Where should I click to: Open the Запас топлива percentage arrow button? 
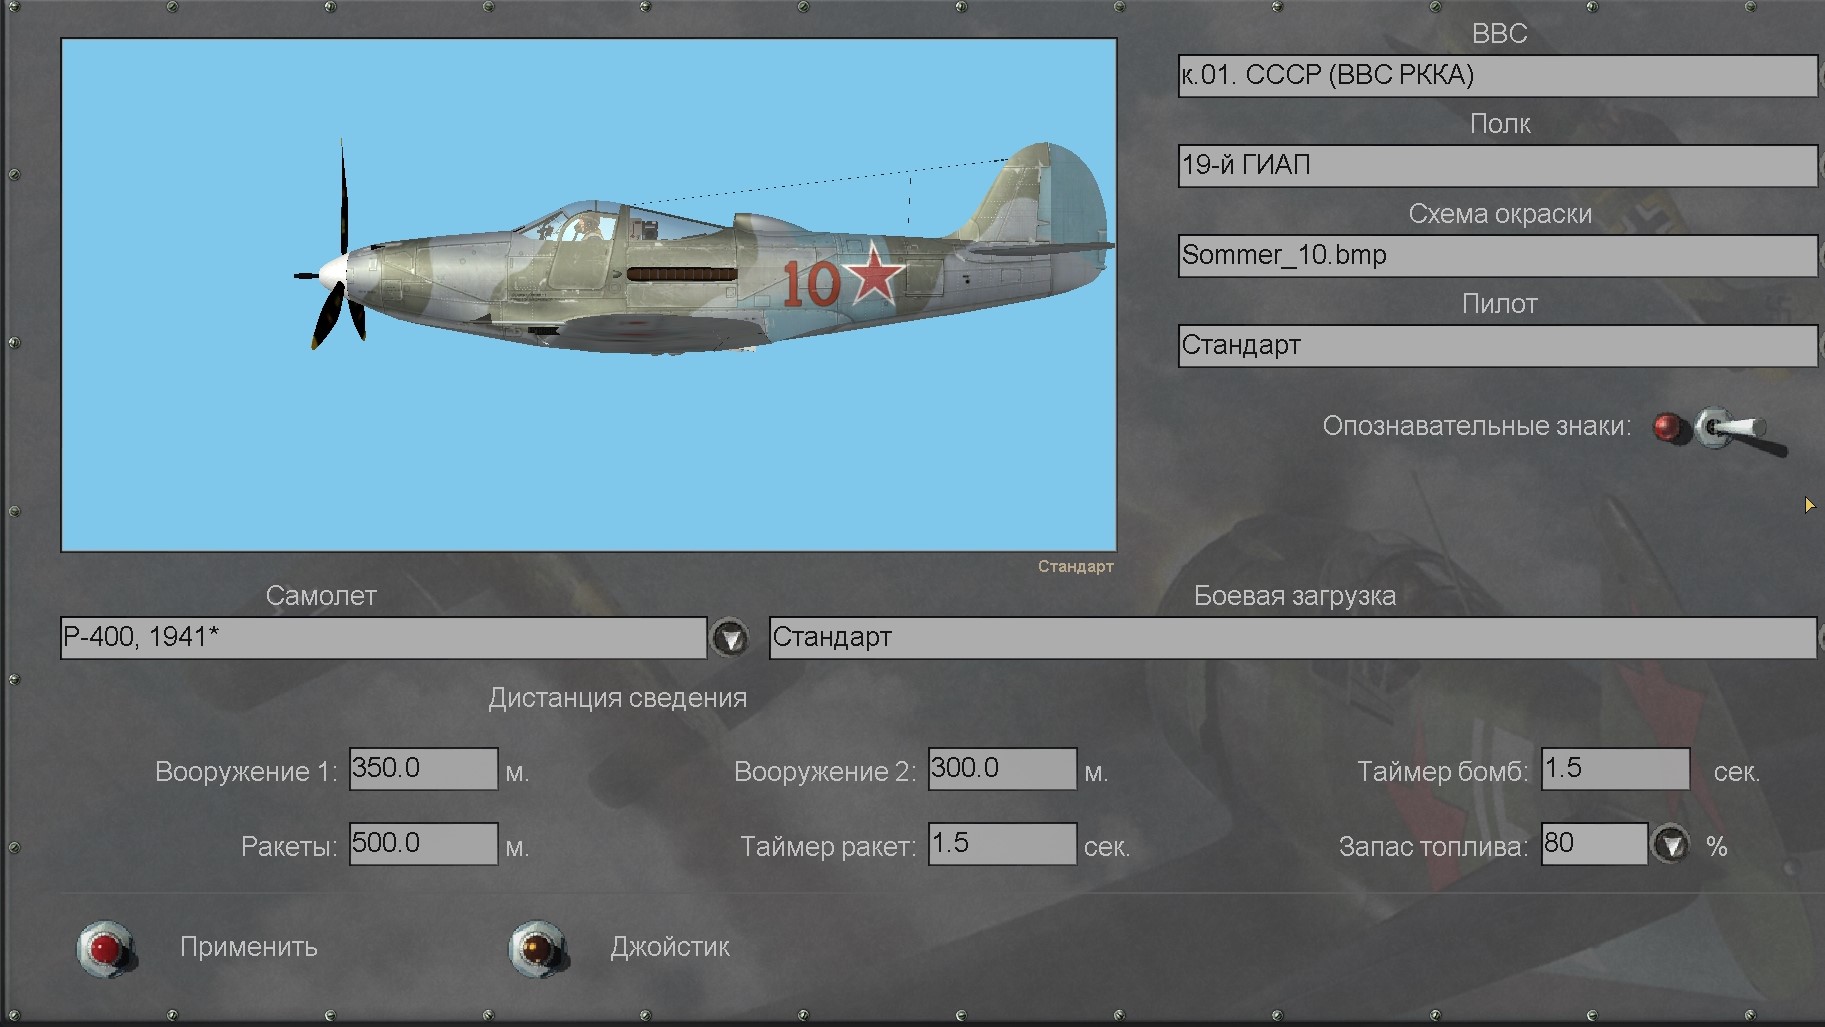(1670, 845)
